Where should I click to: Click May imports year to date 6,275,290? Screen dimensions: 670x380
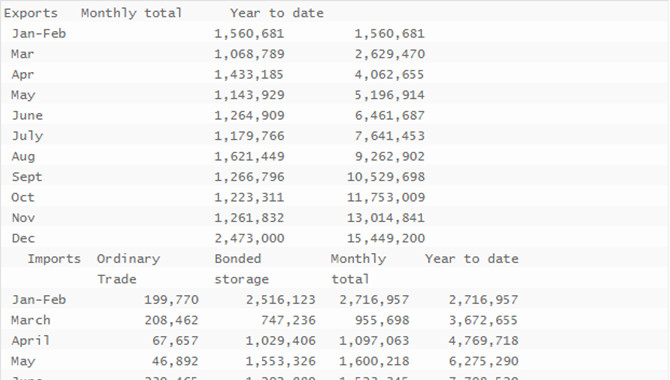483,362
